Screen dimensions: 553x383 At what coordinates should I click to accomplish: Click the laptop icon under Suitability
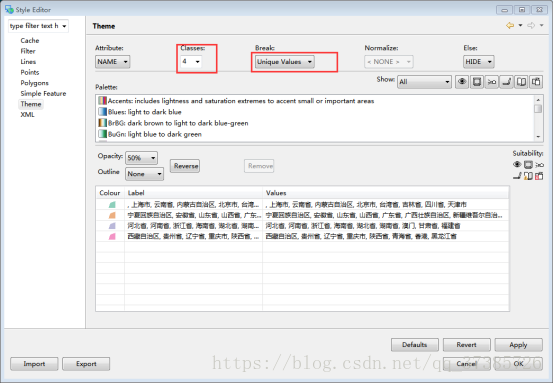517,176
